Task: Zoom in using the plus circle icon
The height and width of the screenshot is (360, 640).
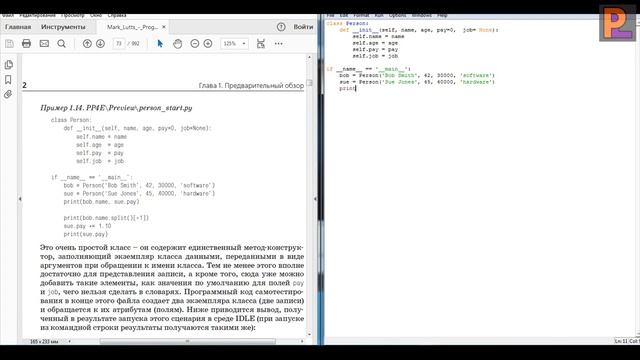Action: point(208,43)
